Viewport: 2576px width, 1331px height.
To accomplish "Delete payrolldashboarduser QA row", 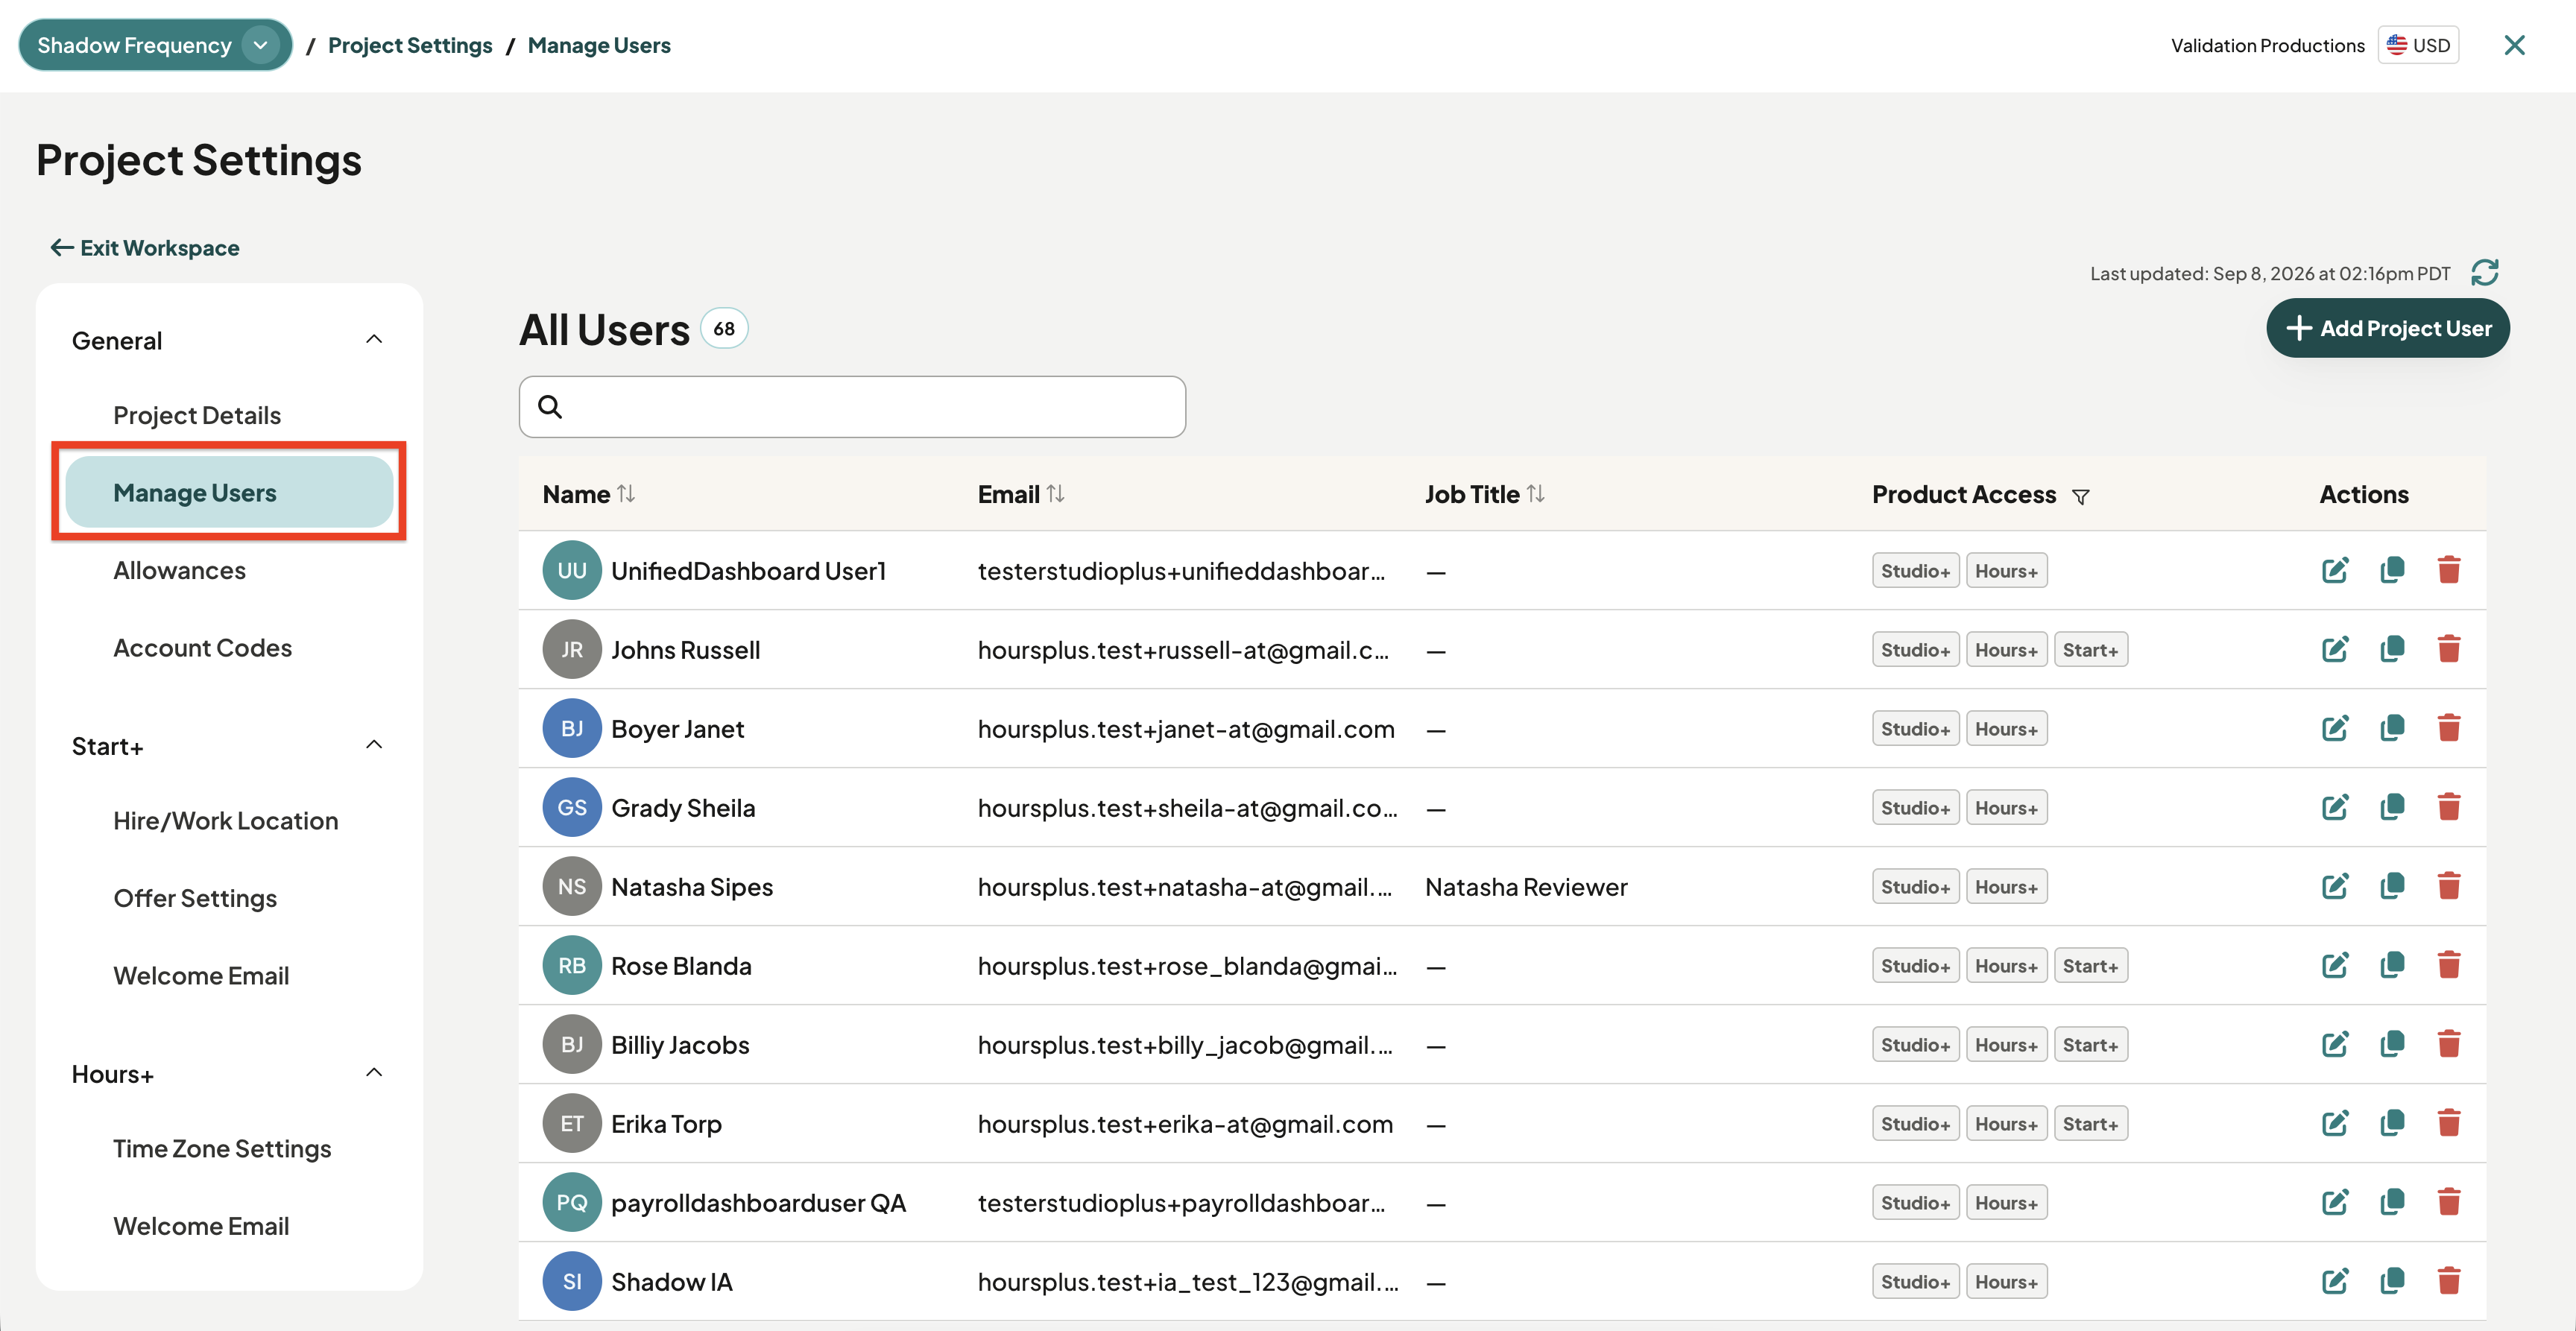I will pyautogui.click(x=2448, y=1202).
